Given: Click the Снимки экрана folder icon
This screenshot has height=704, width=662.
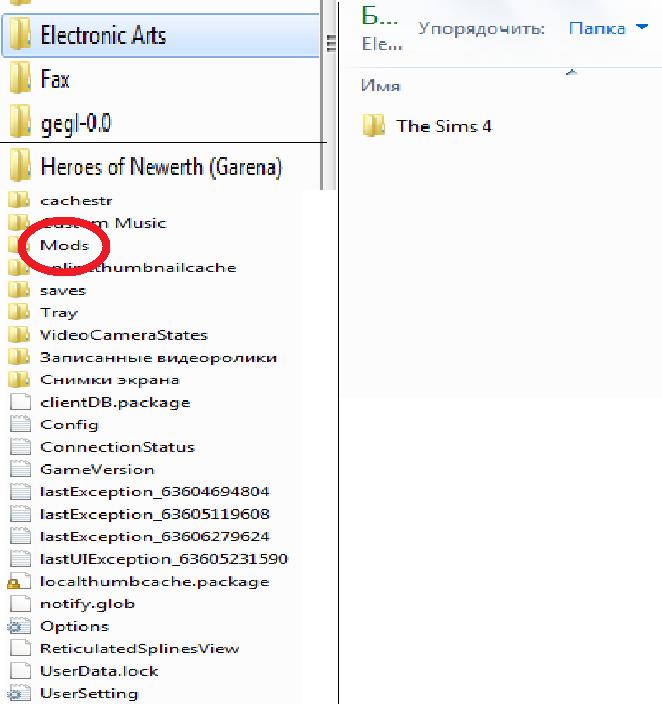Looking at the screenshot, I should [19, 379].
